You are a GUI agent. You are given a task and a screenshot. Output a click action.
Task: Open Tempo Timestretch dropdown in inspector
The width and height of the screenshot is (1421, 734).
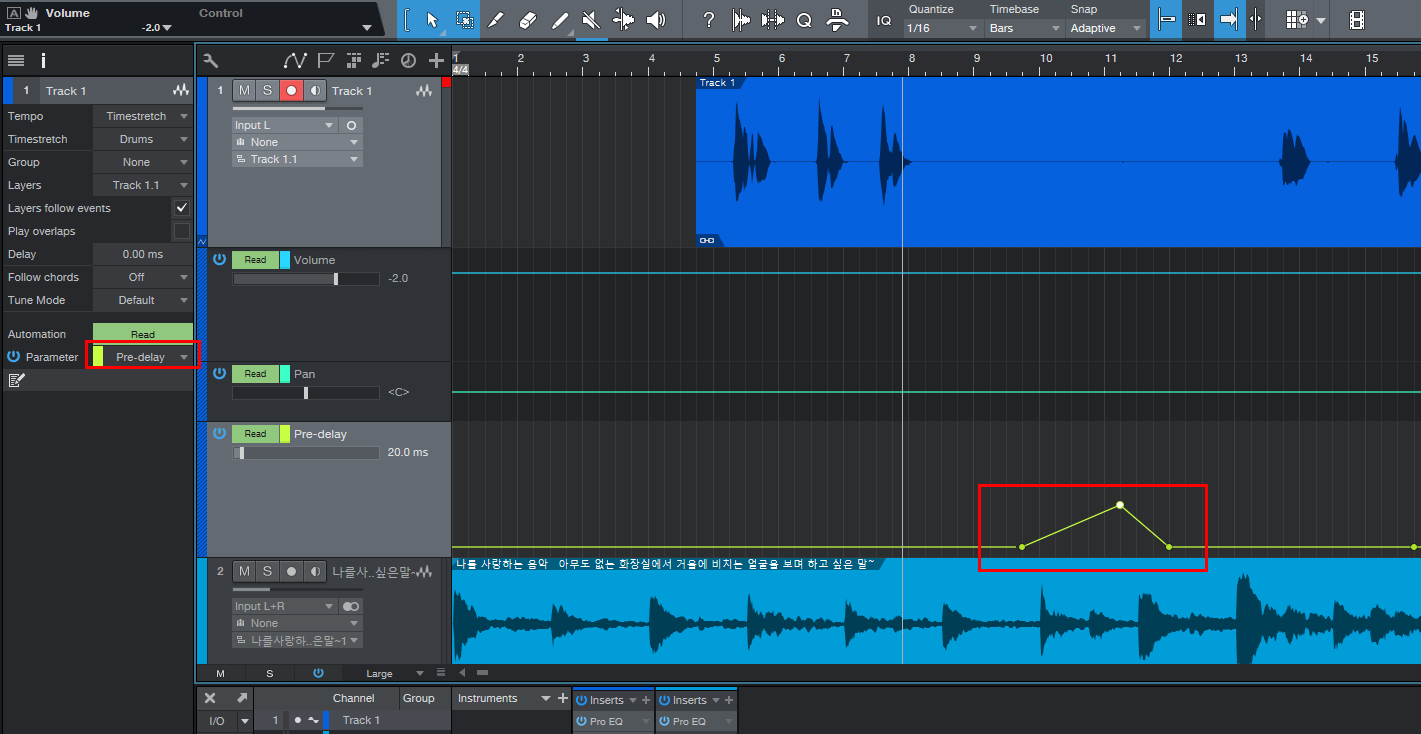(142, 116)
